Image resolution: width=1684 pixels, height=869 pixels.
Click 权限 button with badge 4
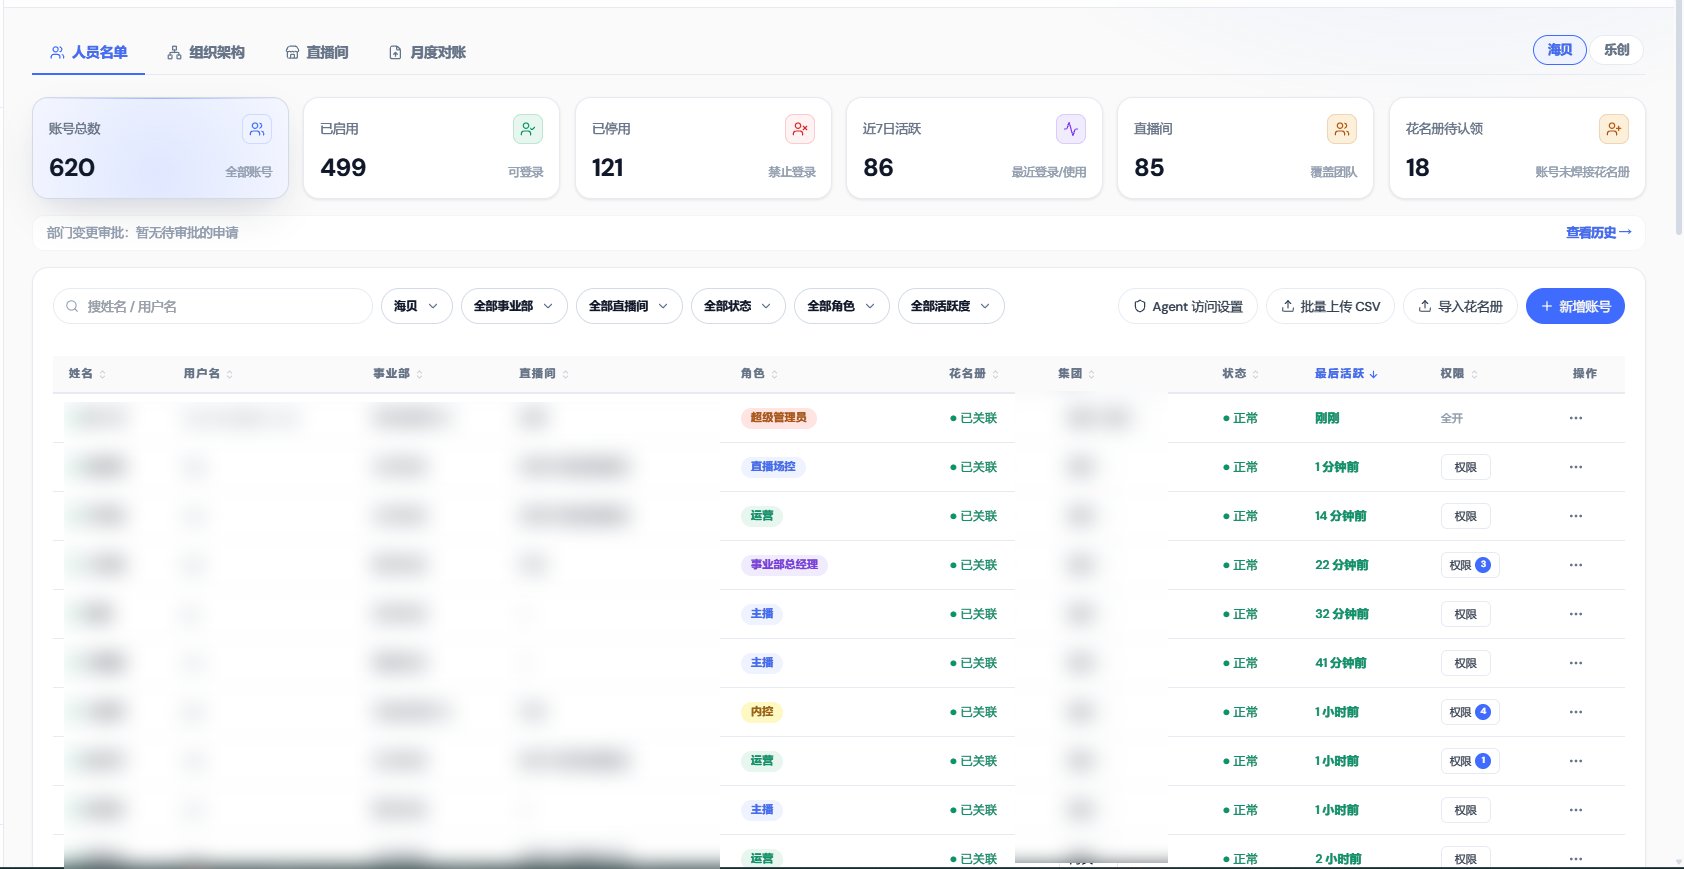1470,712
